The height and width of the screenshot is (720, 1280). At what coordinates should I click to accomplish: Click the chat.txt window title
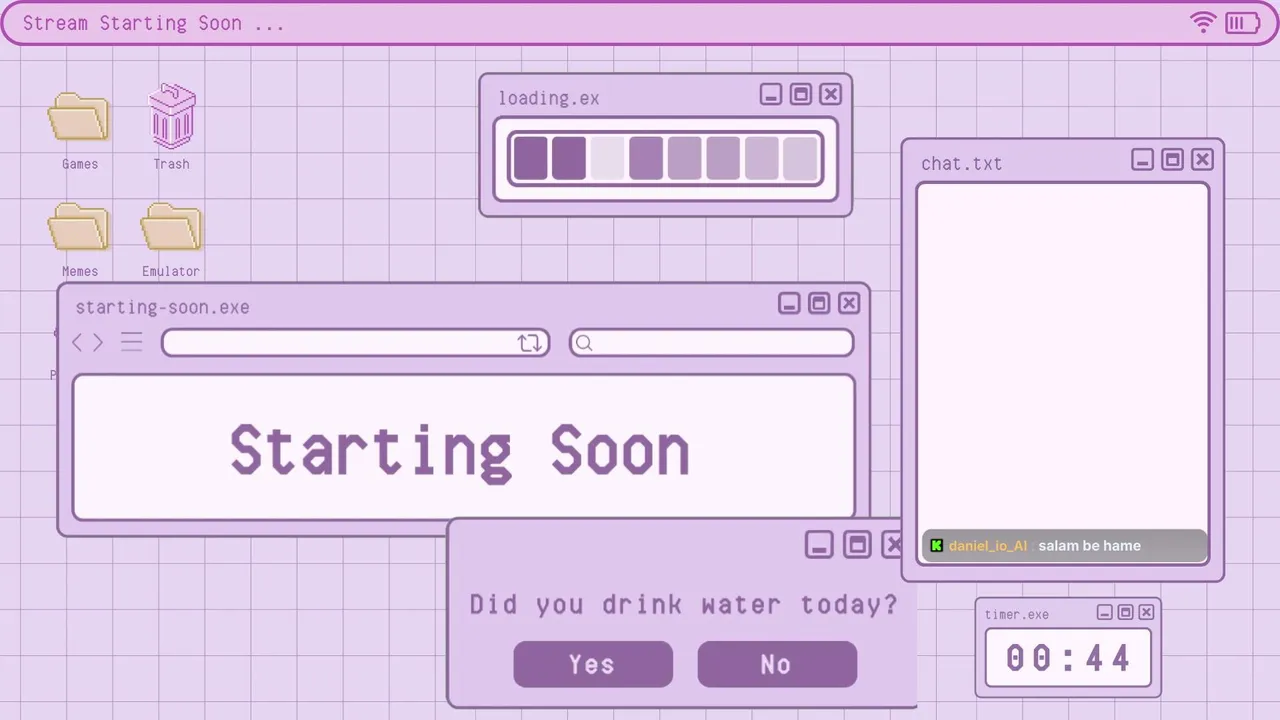(x=961, y=163)
